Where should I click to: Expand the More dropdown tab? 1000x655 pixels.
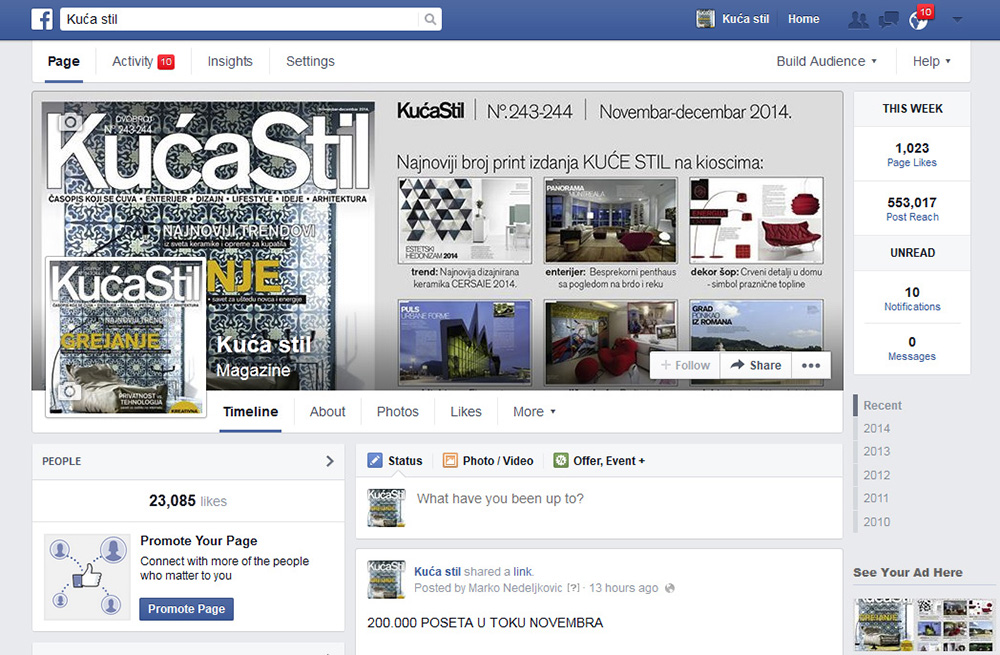(x=534, y=412)
